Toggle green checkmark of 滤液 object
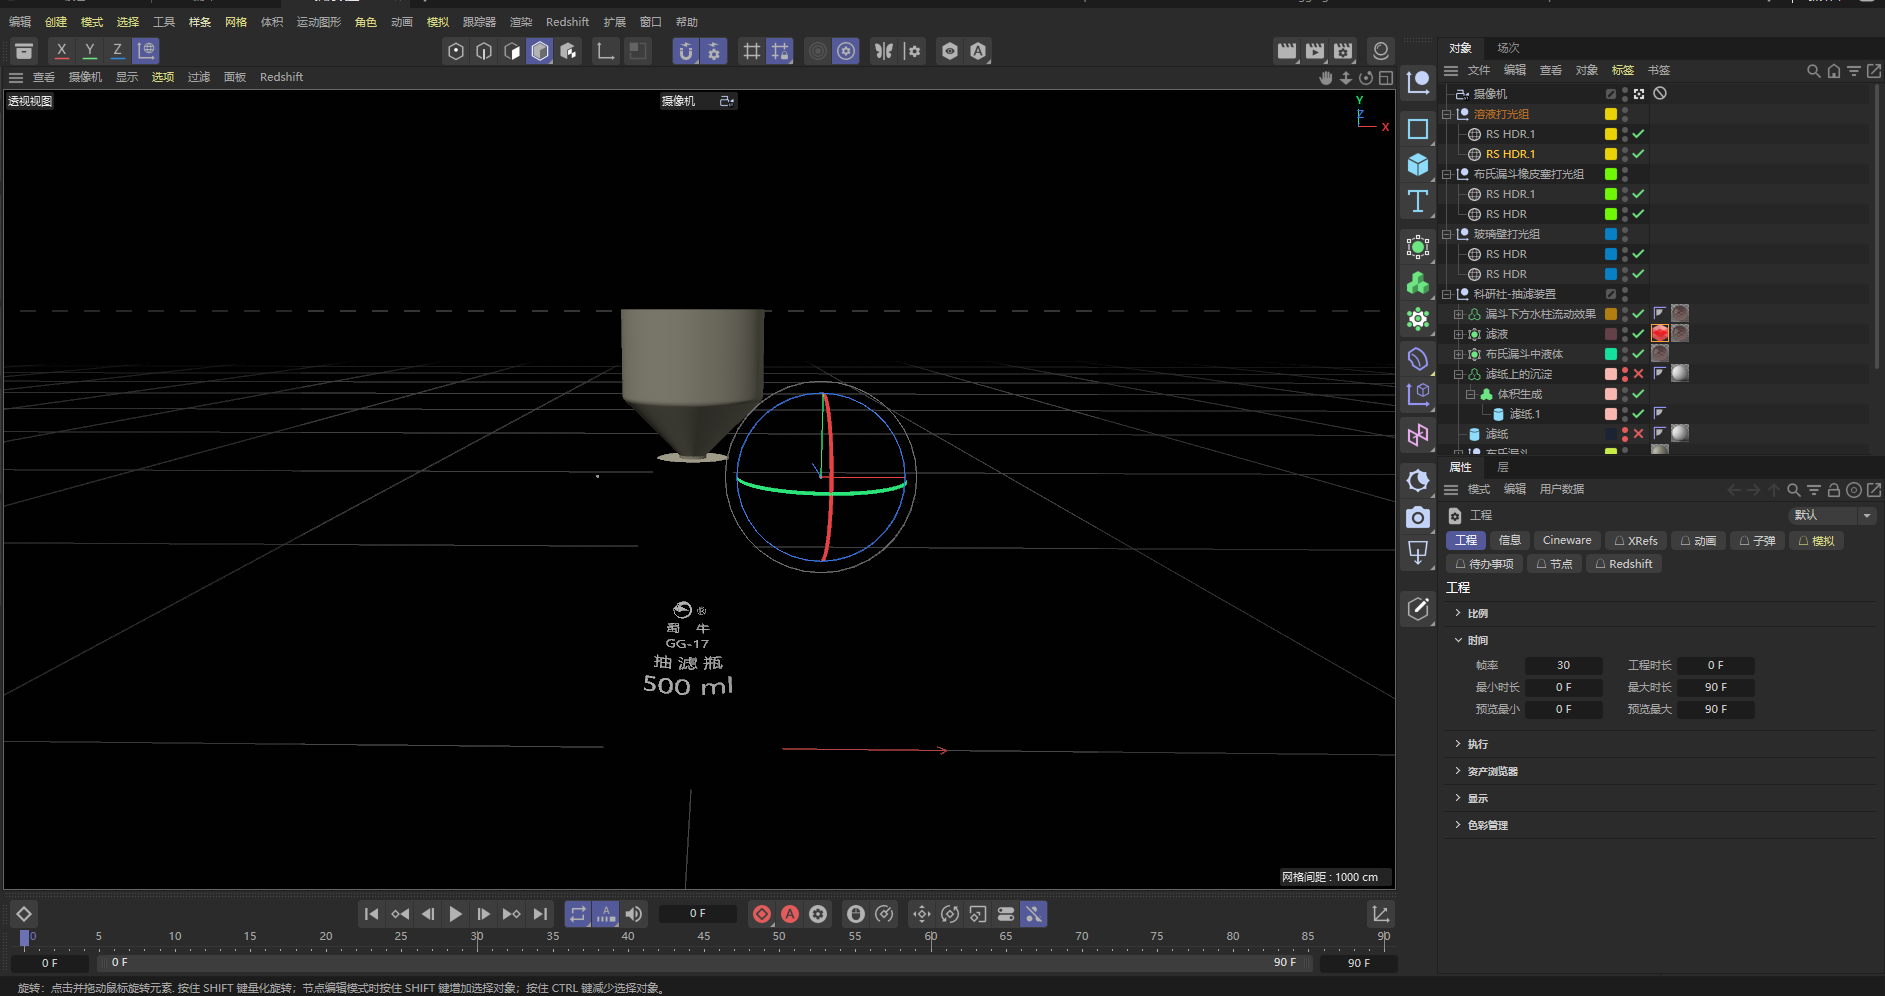The image size is (1885, 996). [x=1638, y=334]
